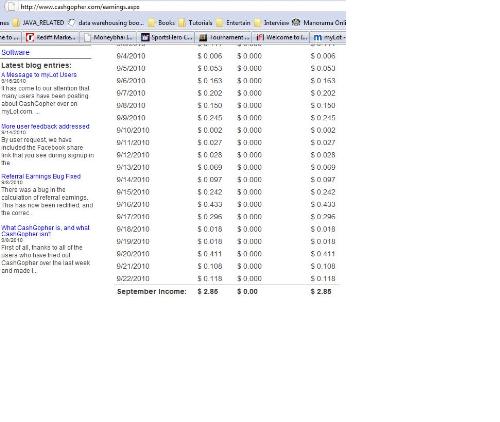
Task: Select the 9/4/2010 date cell
Action: click(131, 56)
